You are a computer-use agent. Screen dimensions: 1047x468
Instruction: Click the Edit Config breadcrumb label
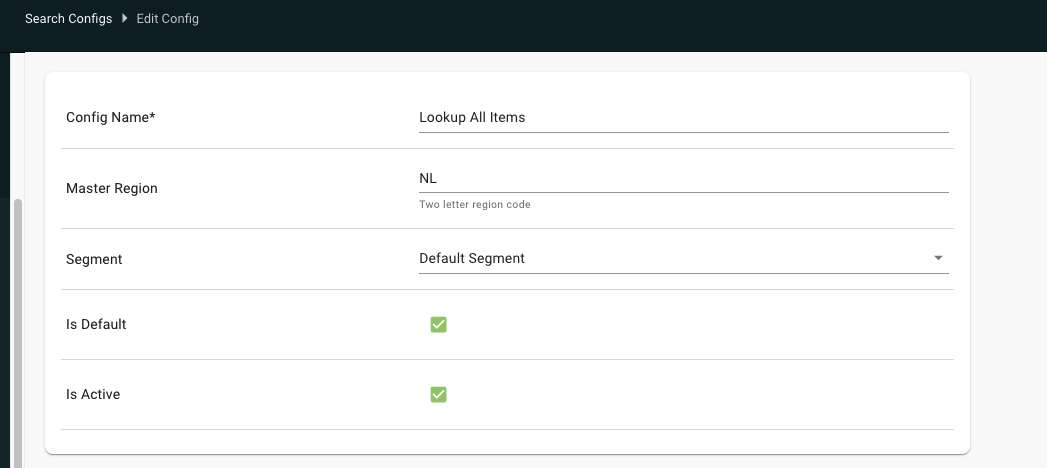point(168,19)
